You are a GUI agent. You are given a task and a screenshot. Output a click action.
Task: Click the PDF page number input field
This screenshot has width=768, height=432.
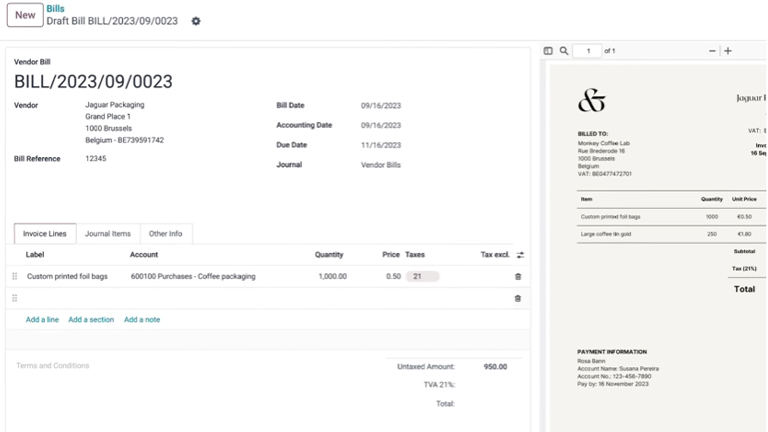[x=587, y=51]
